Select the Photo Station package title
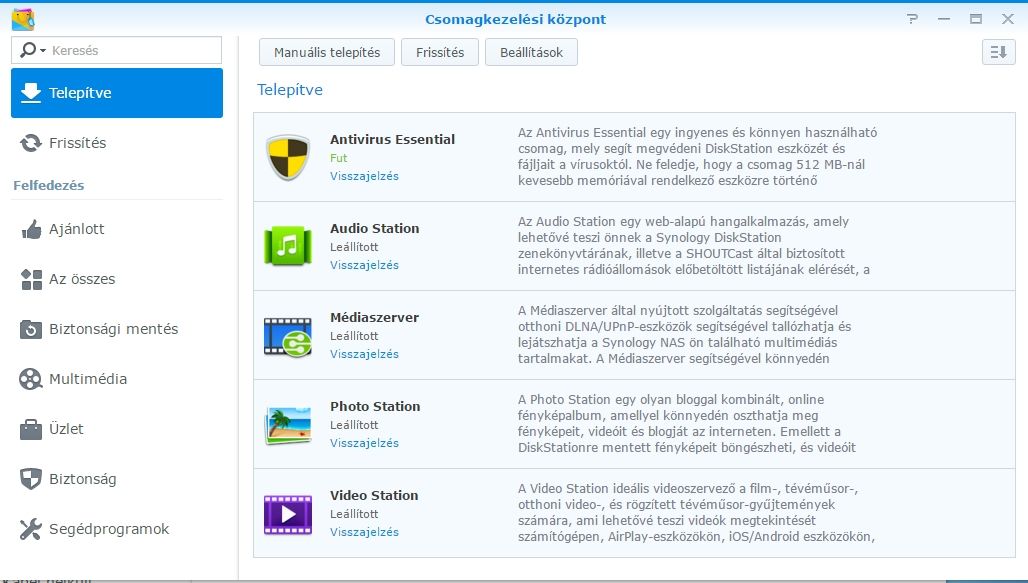This screenshot has height=583, width=1028. [x=375, y=407]
